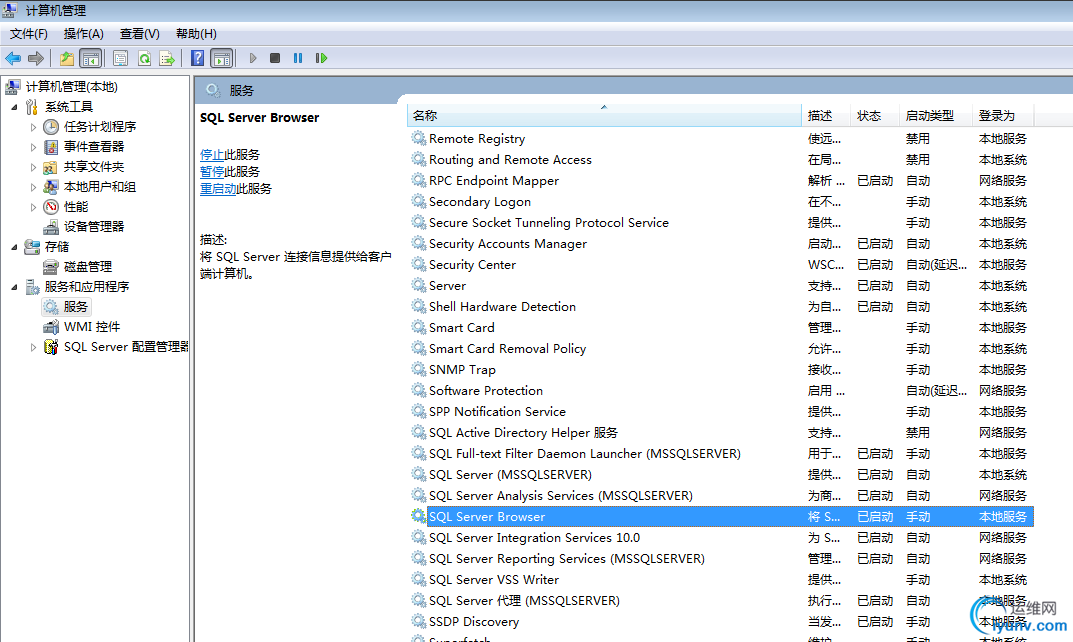
Task: Click the gear icon beside SQL Server Browser
Action: click(419, 516)
